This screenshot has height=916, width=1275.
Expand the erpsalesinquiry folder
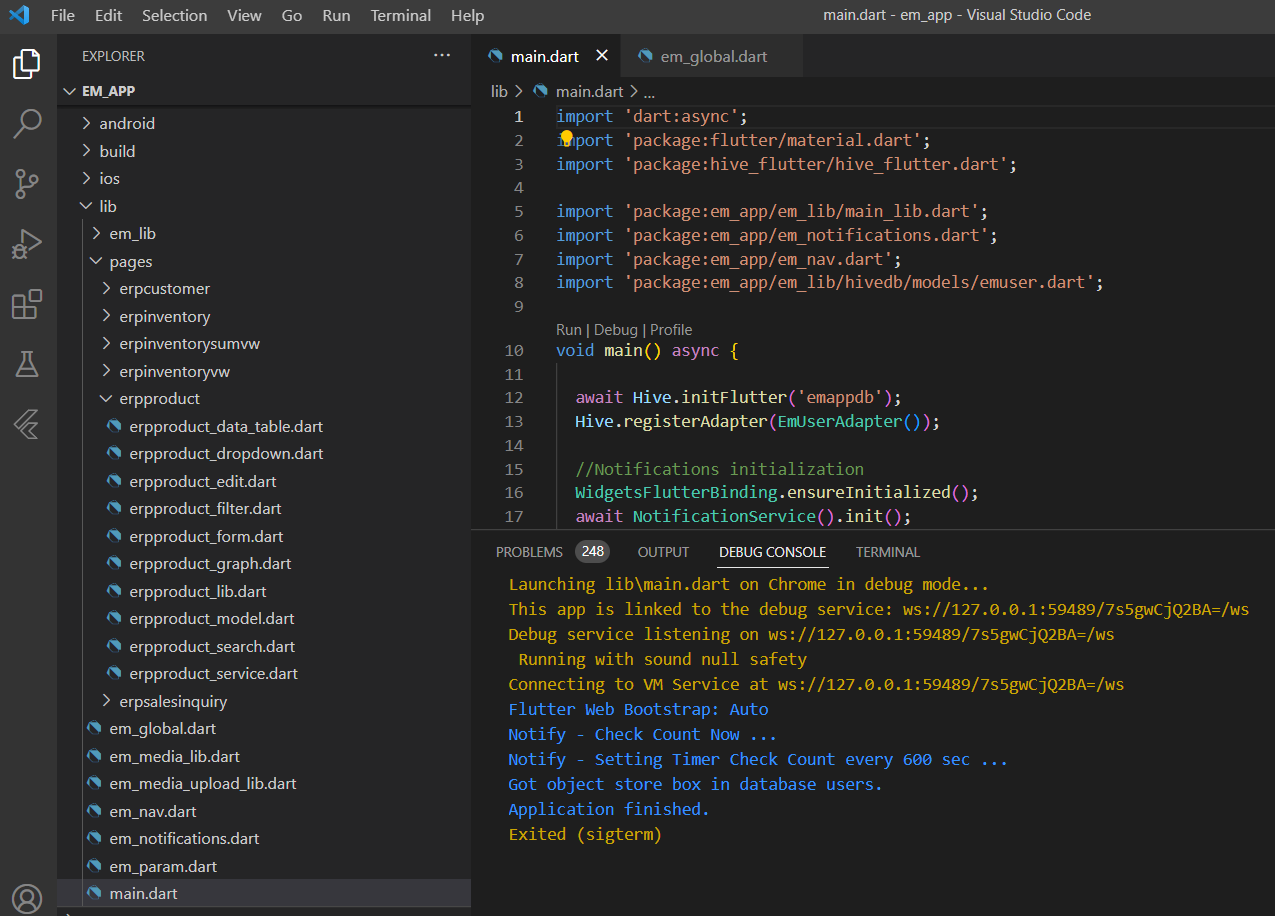pos(107,701)
